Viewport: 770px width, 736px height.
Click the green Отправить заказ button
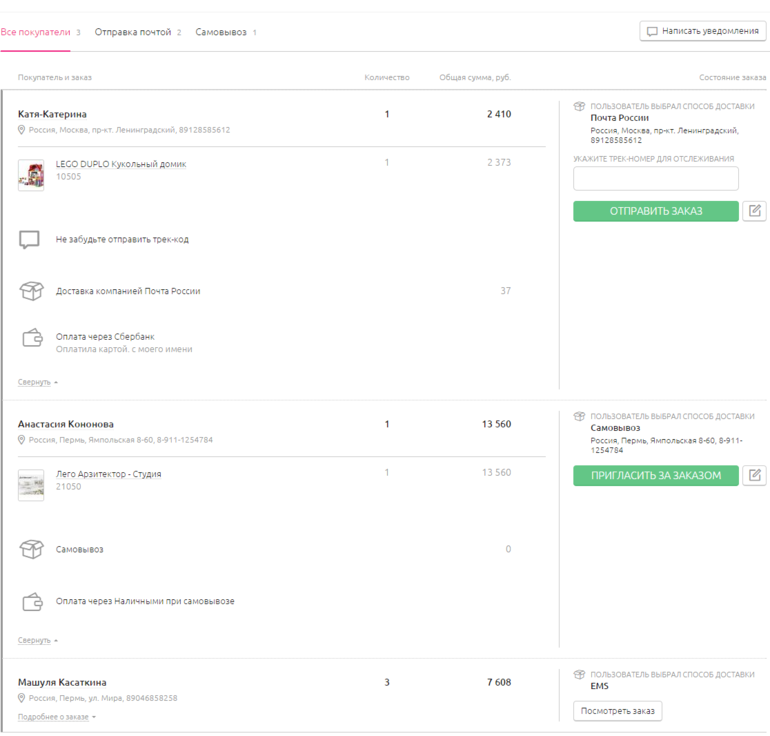[655, 211]
